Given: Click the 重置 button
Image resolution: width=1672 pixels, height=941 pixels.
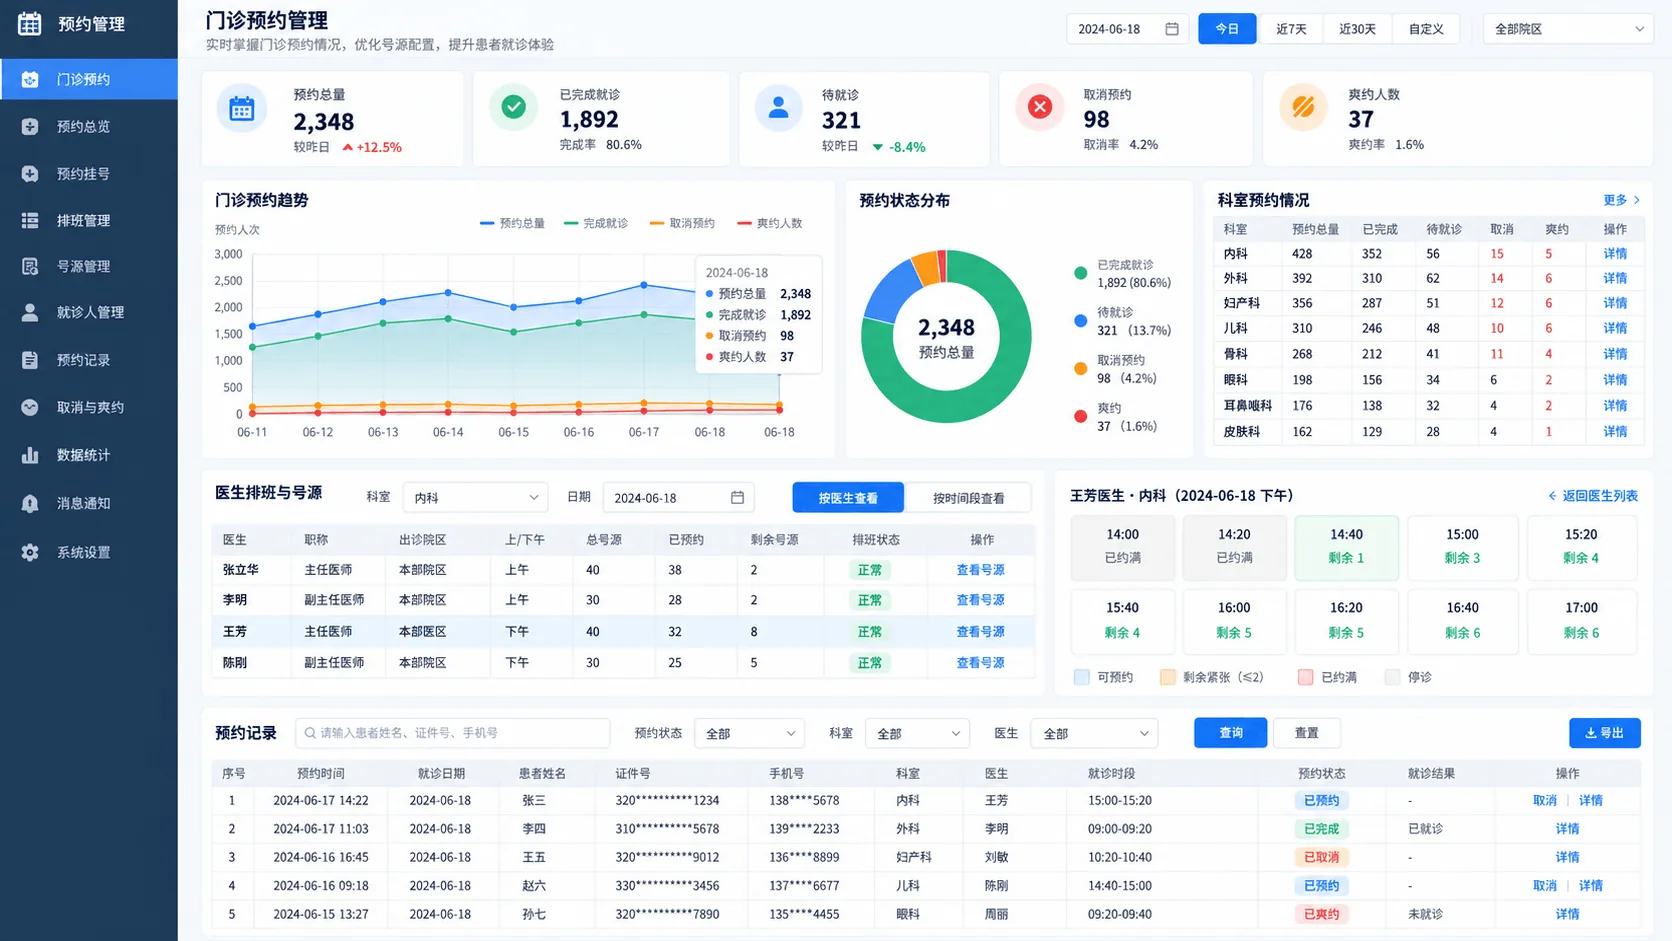Looking at the screenshot, I should click(x=1306, y=733).
